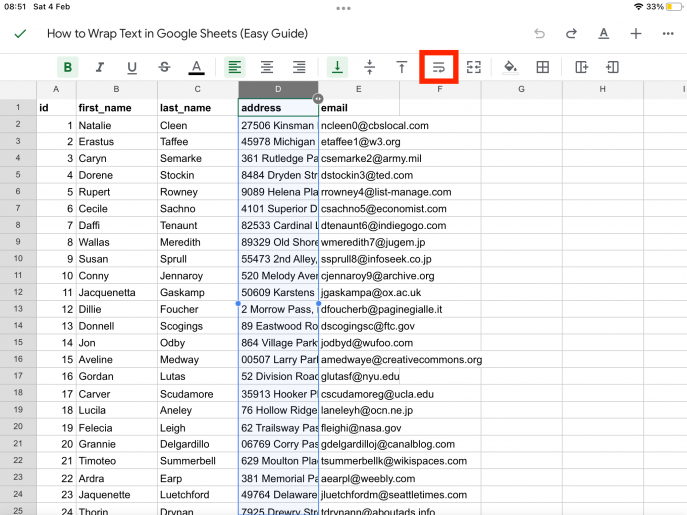
Task: Select the 'address' header cell
Action: click(278, 108)
